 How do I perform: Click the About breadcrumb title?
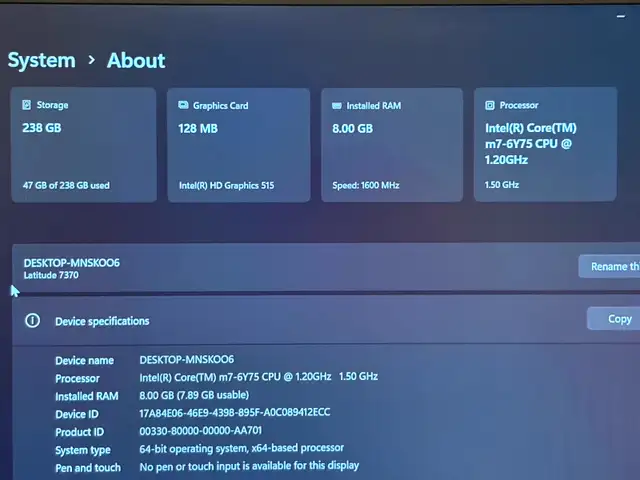(136, 60)
